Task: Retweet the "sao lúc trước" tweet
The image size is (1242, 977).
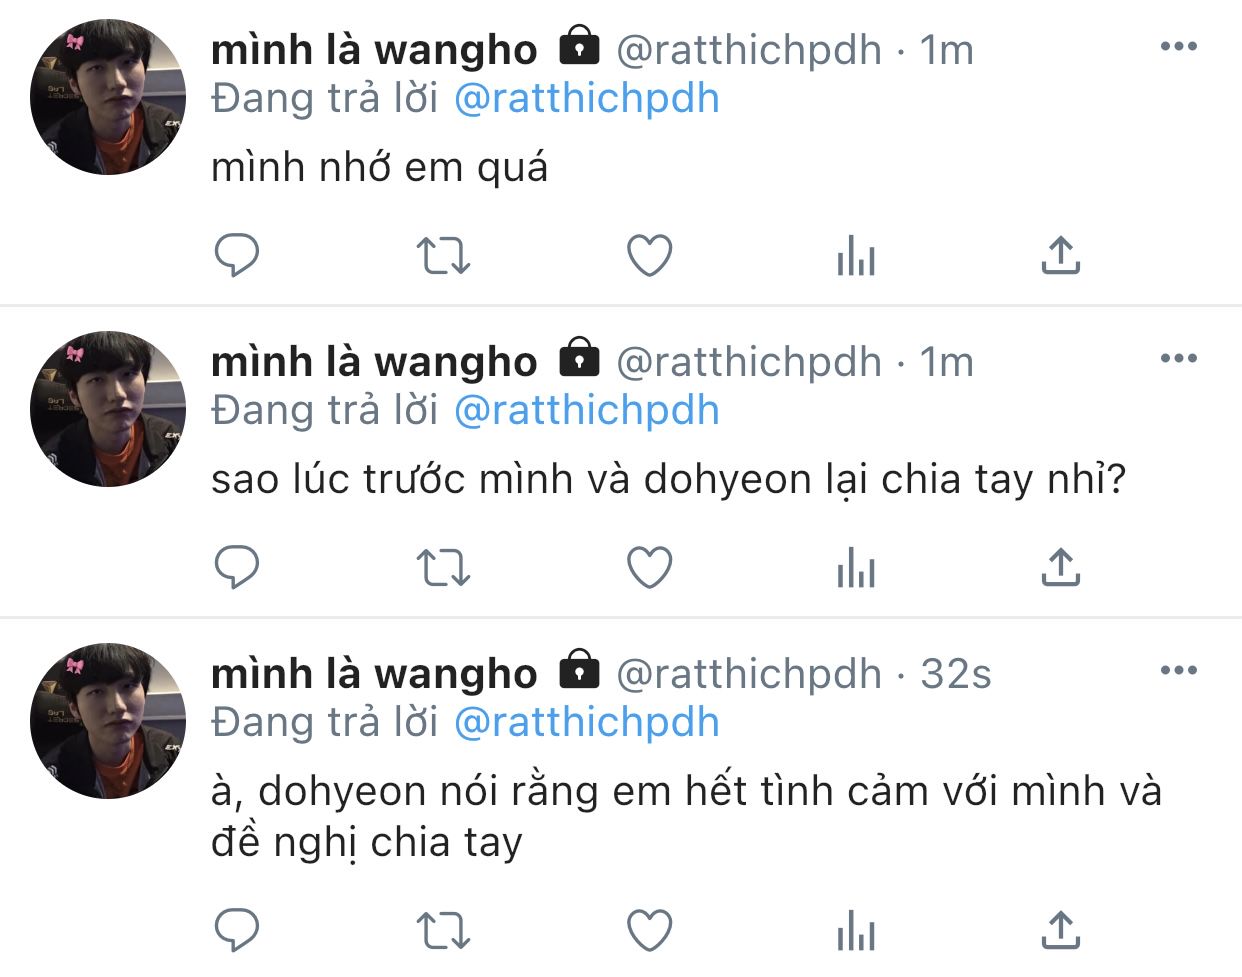Action: tap(442, 567)
